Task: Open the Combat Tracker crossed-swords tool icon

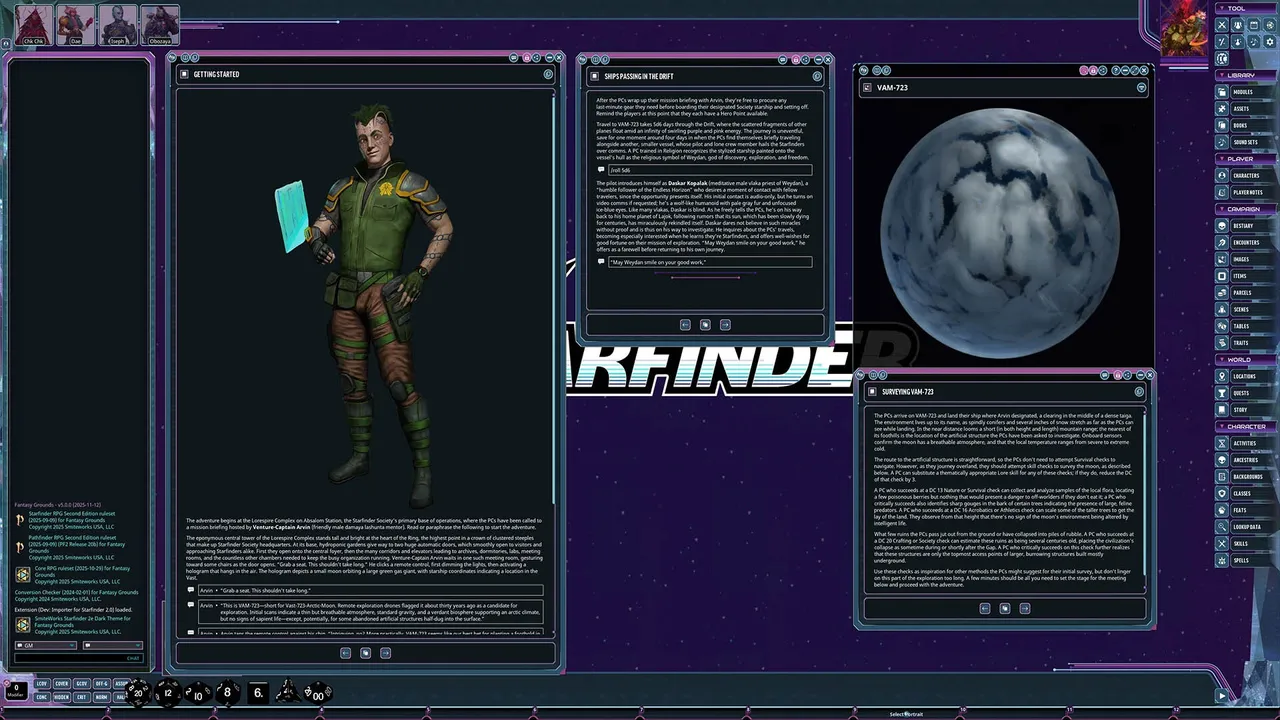Action: point(1222,25)
